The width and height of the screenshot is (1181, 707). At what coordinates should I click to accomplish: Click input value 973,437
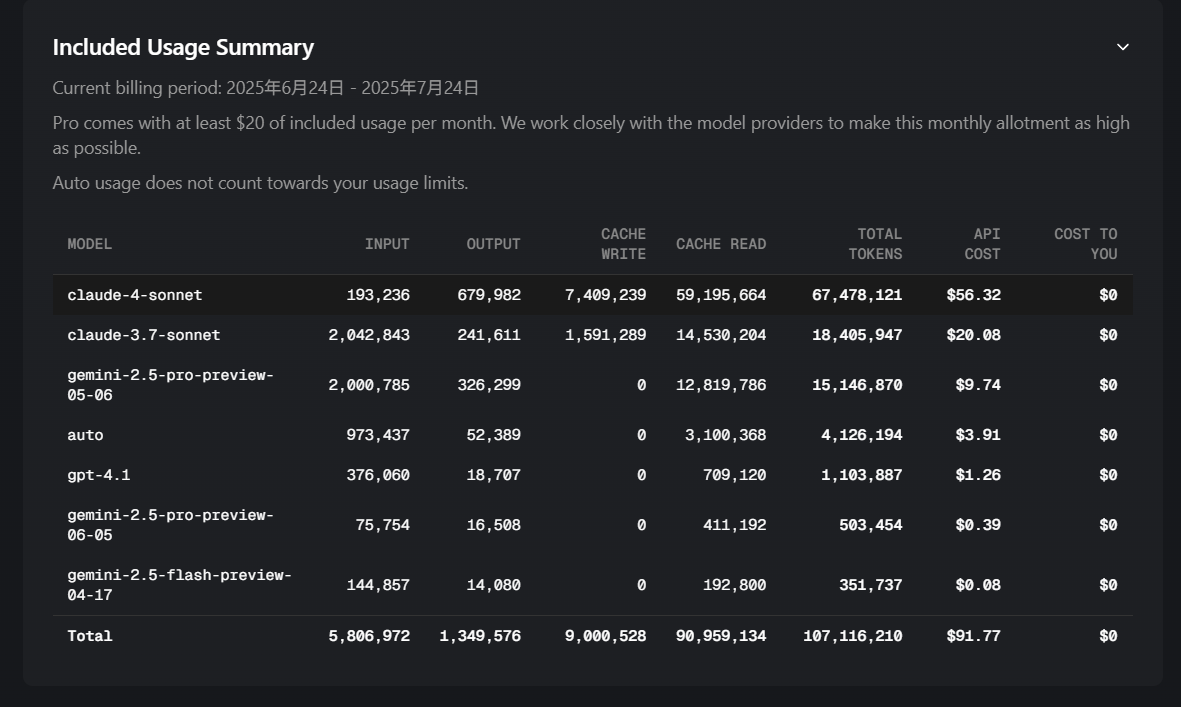click(378, 435)
